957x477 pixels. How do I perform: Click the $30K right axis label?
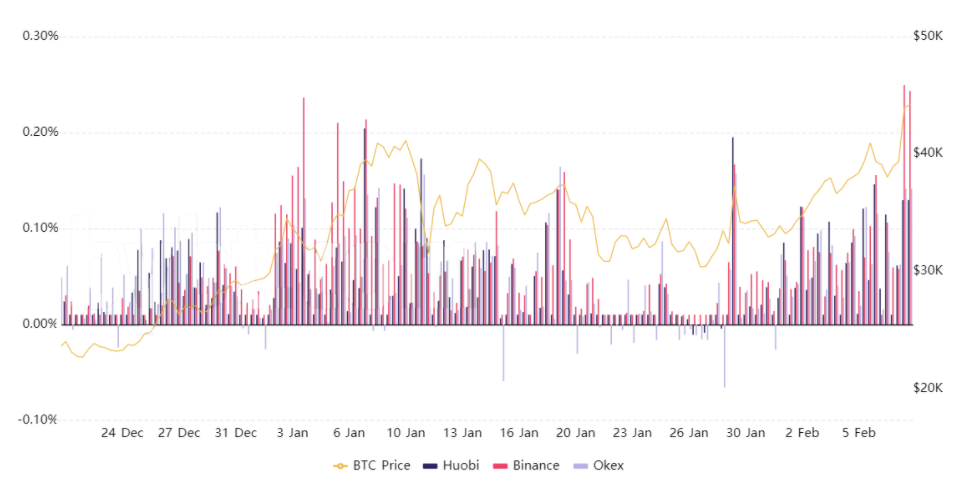pos(928,270)
